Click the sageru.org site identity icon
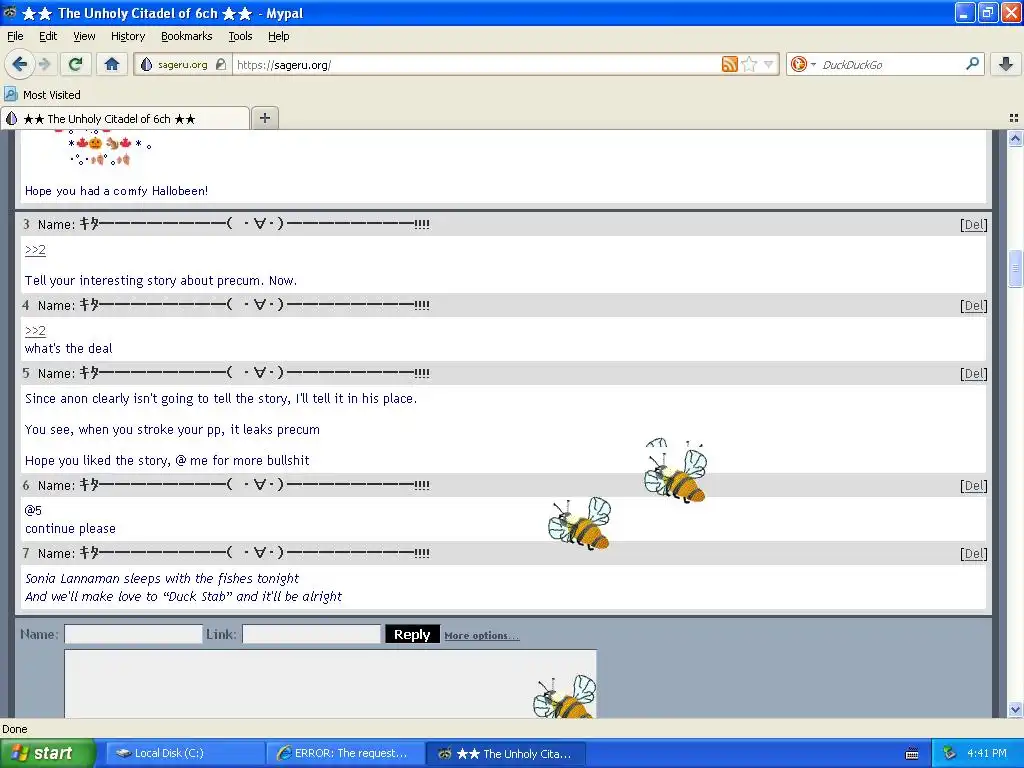The height and width of the screenshot is (768, 1024). [x=183, y=65]
